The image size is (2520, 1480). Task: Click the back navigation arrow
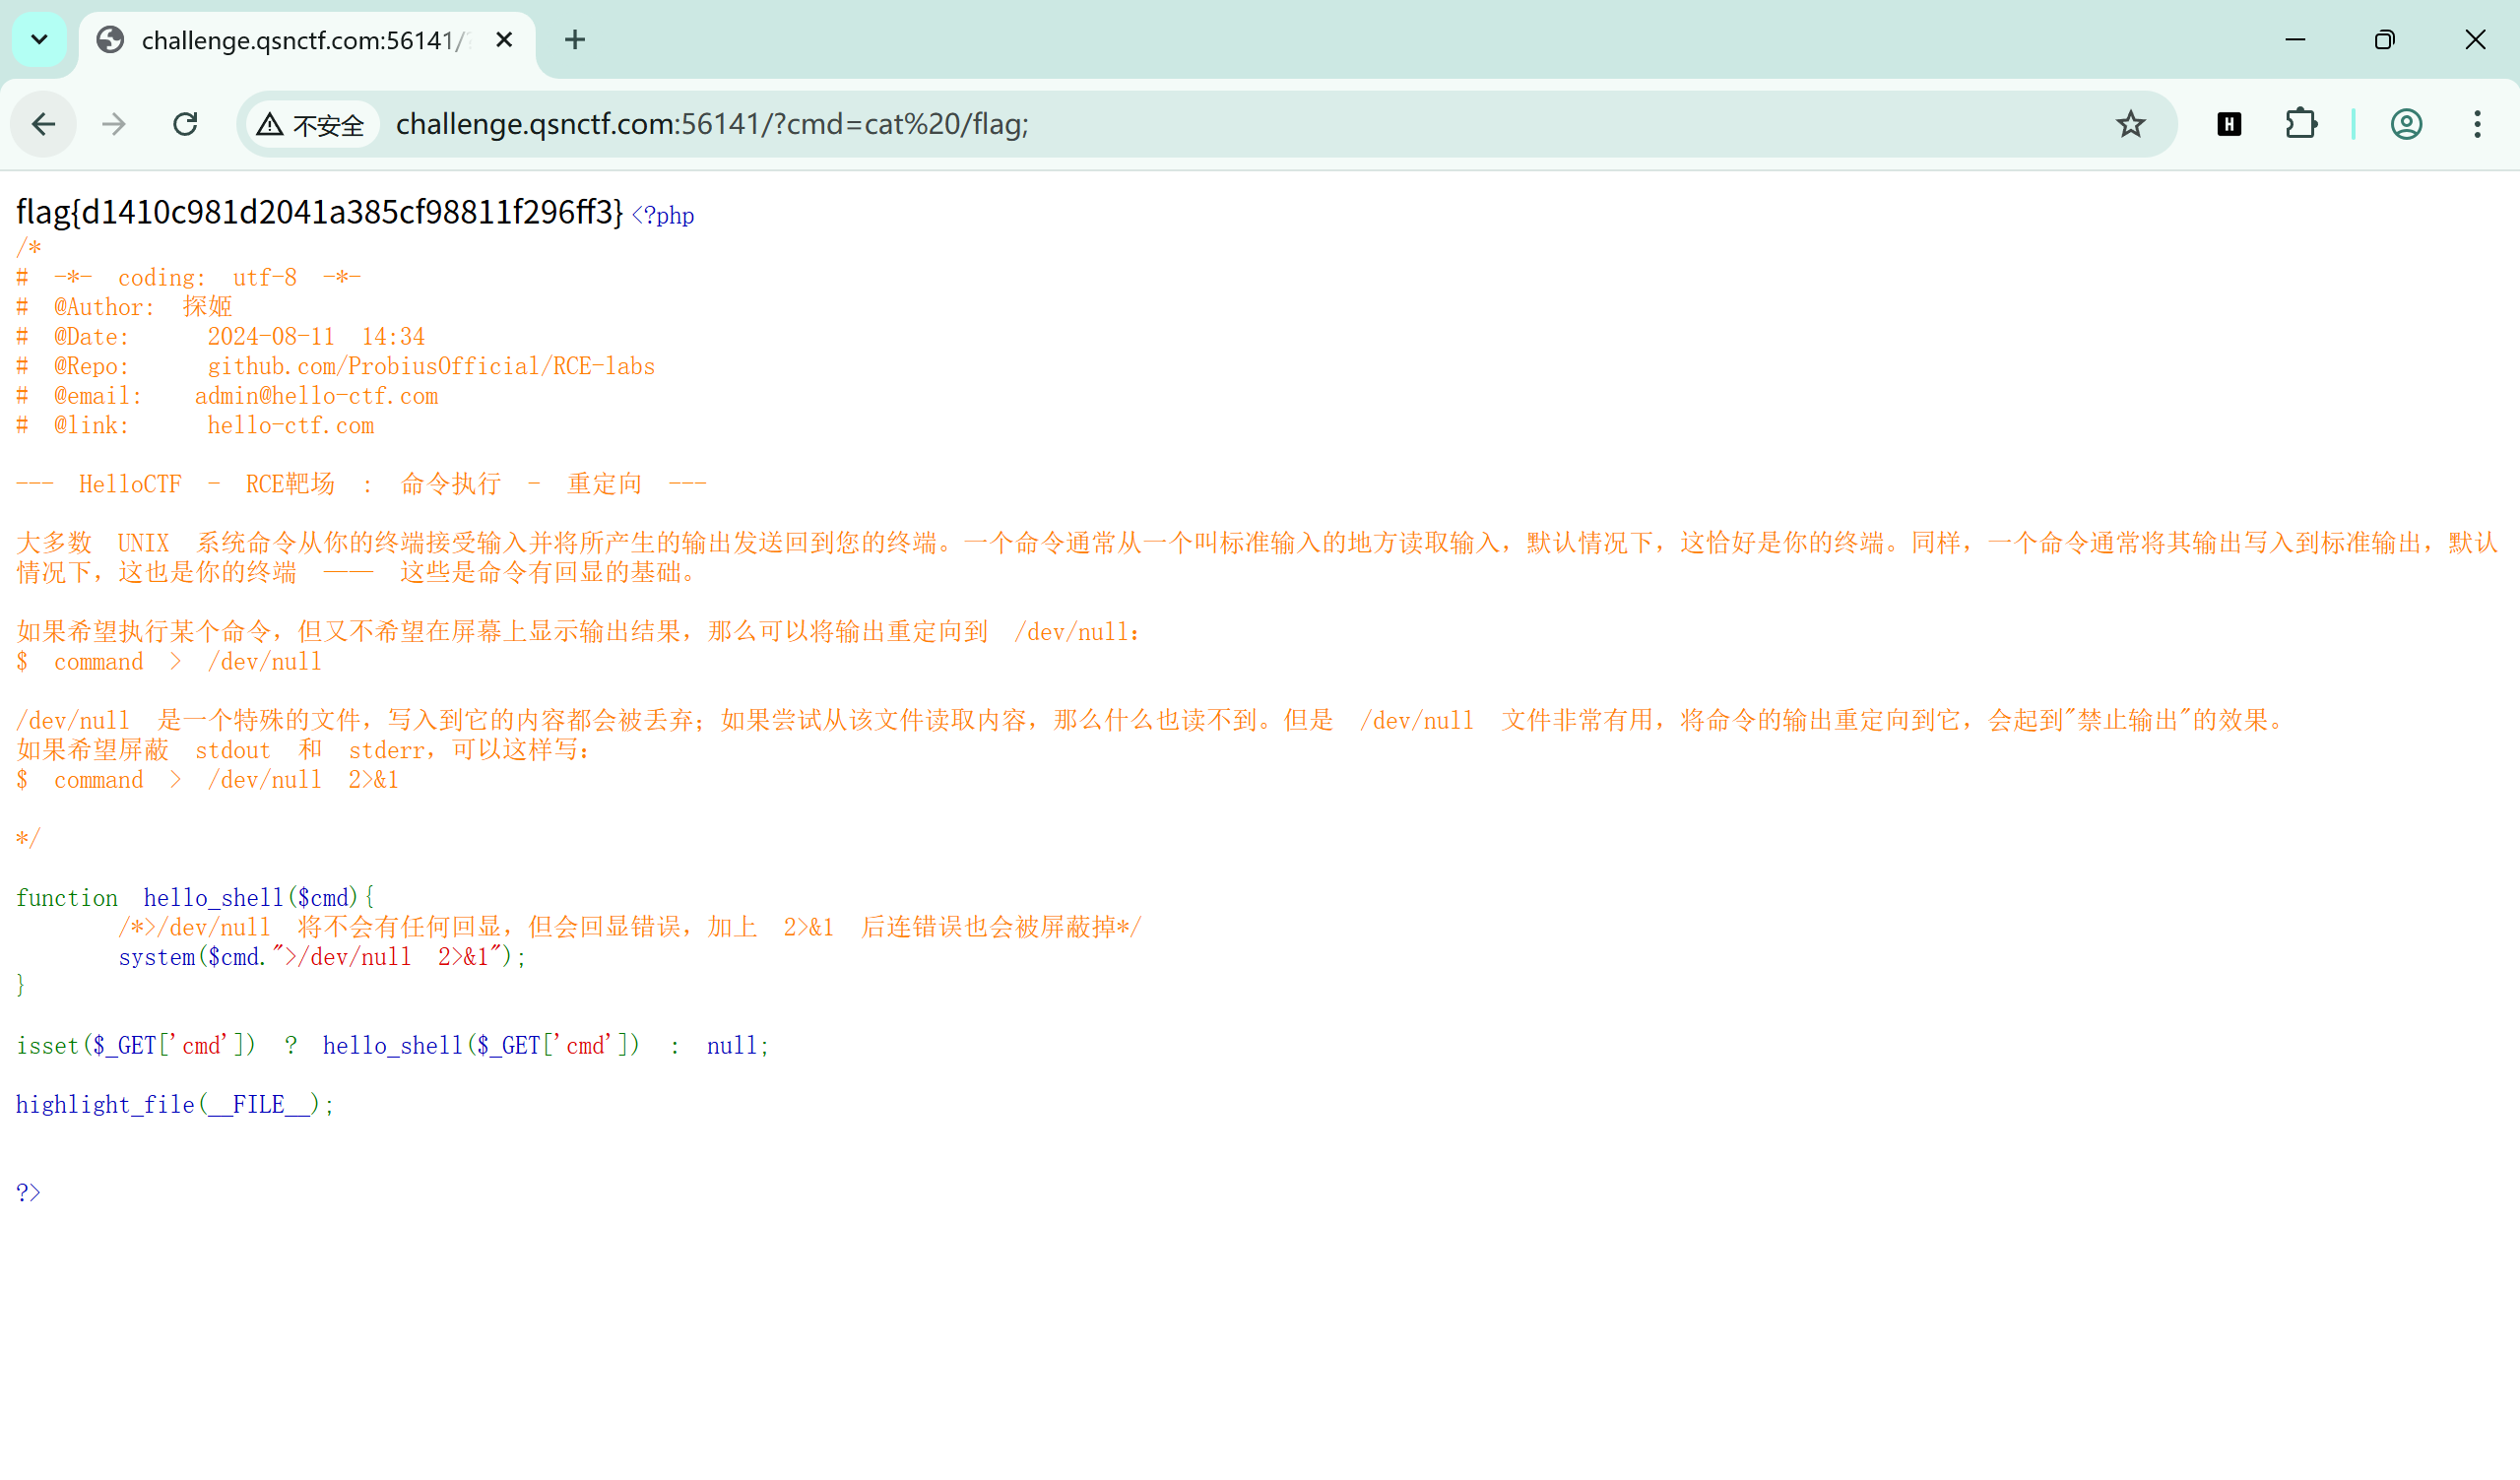click(43, 124)
